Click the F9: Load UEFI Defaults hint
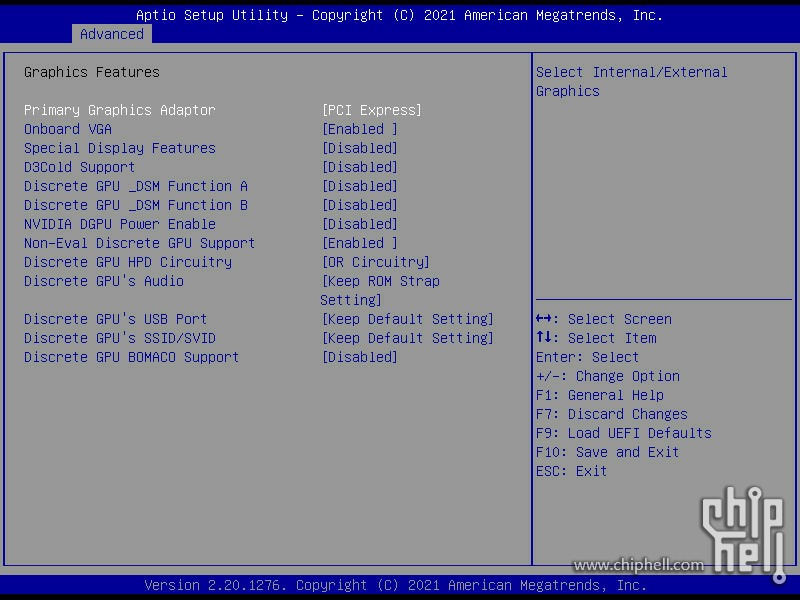The width and height of the screenshot is (800, 600). click(x=623, y=433)
